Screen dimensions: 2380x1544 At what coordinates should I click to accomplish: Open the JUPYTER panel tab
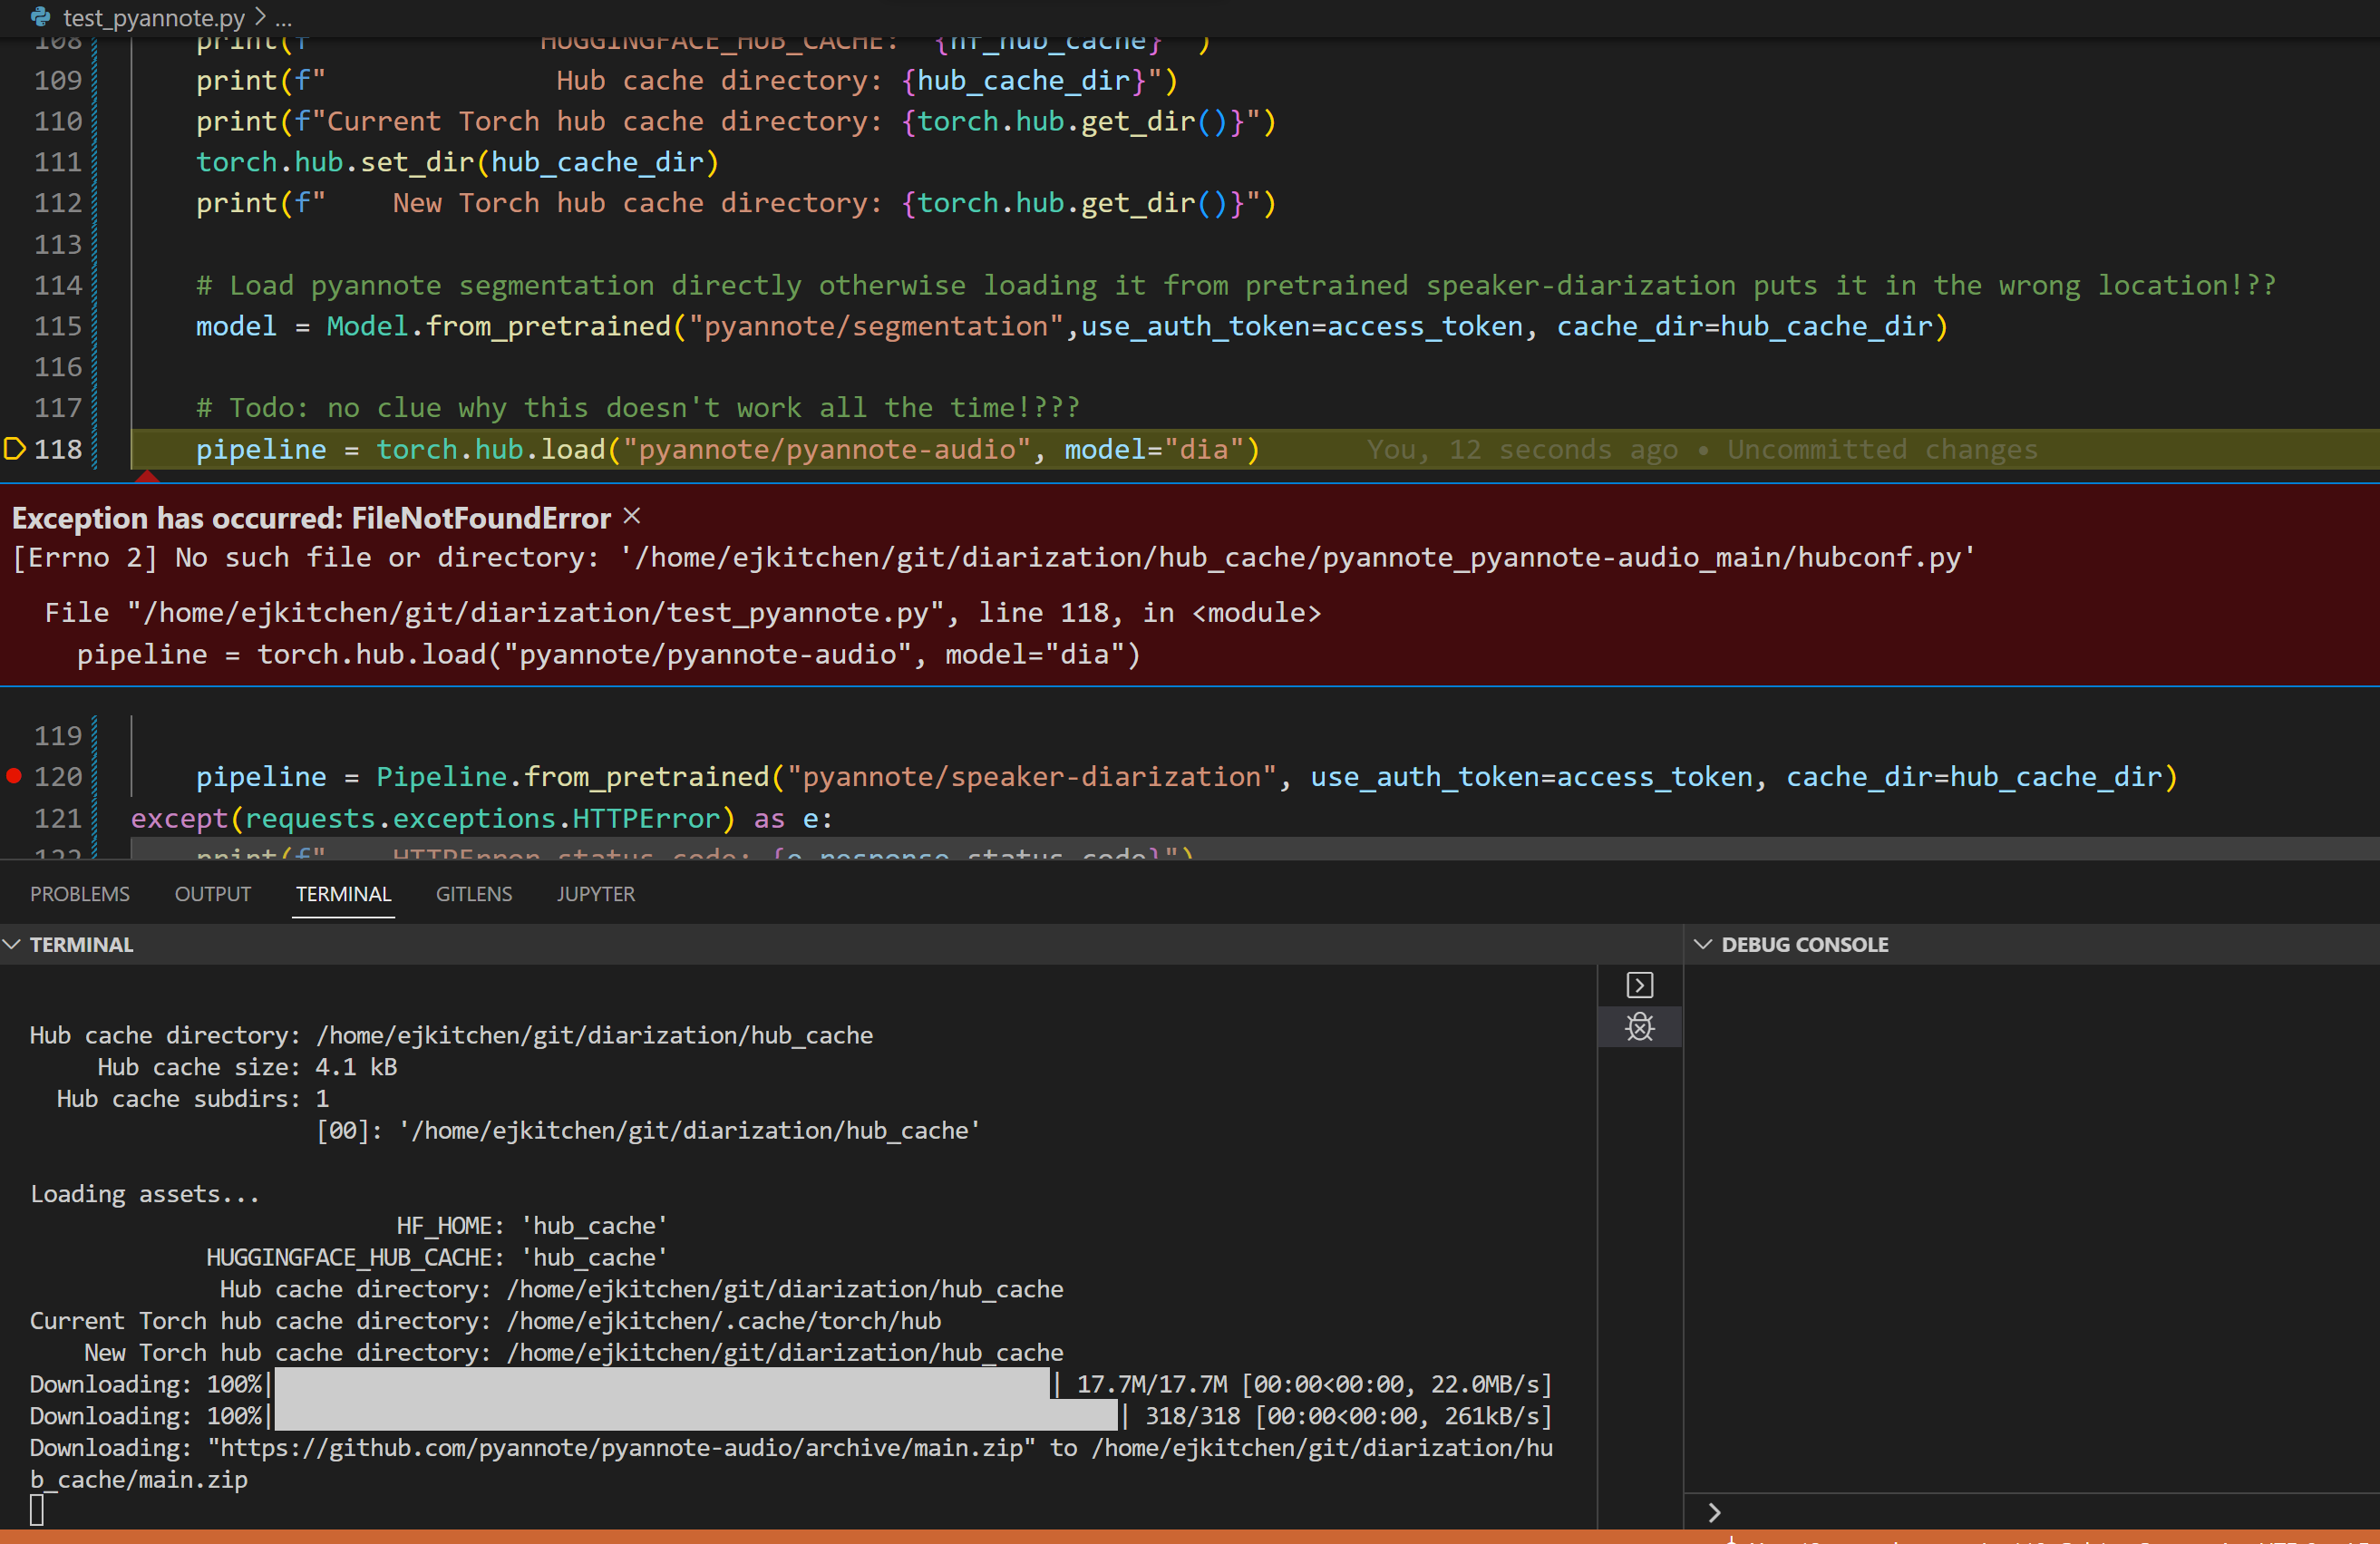coord(595,893)
